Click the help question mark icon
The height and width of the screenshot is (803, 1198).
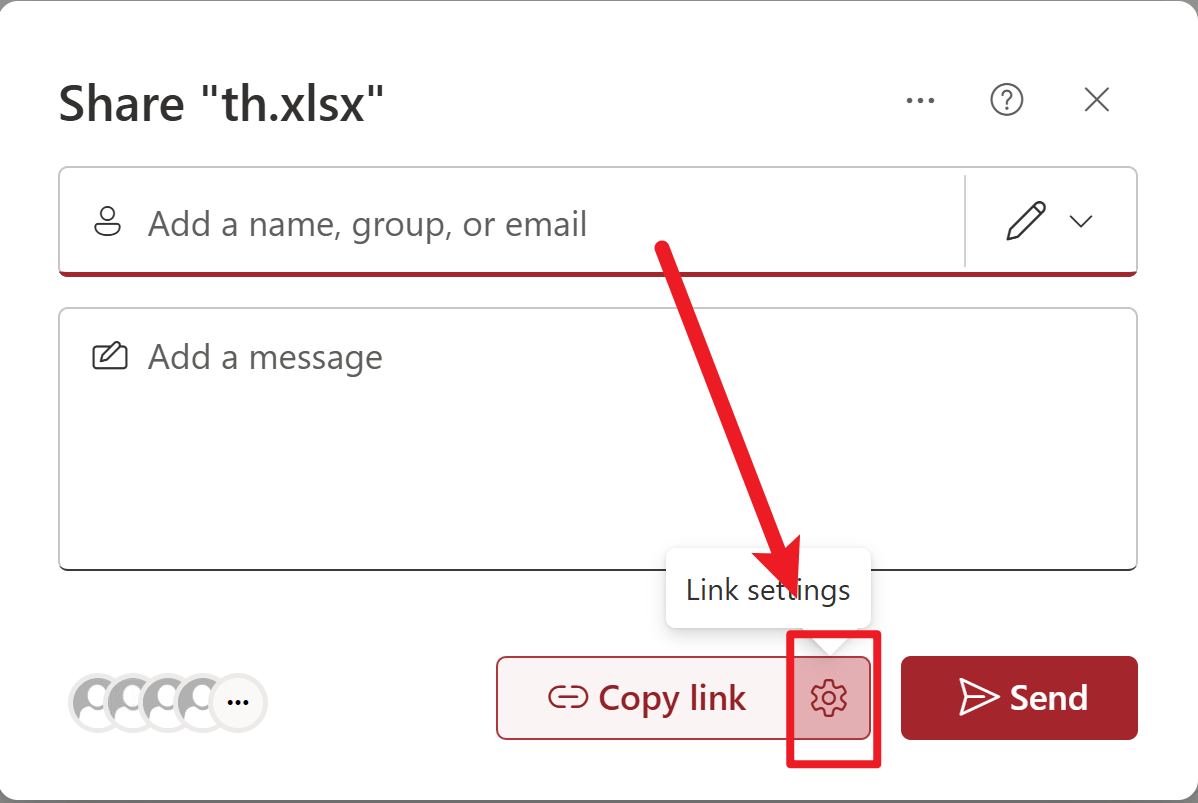coord(1006,100)
